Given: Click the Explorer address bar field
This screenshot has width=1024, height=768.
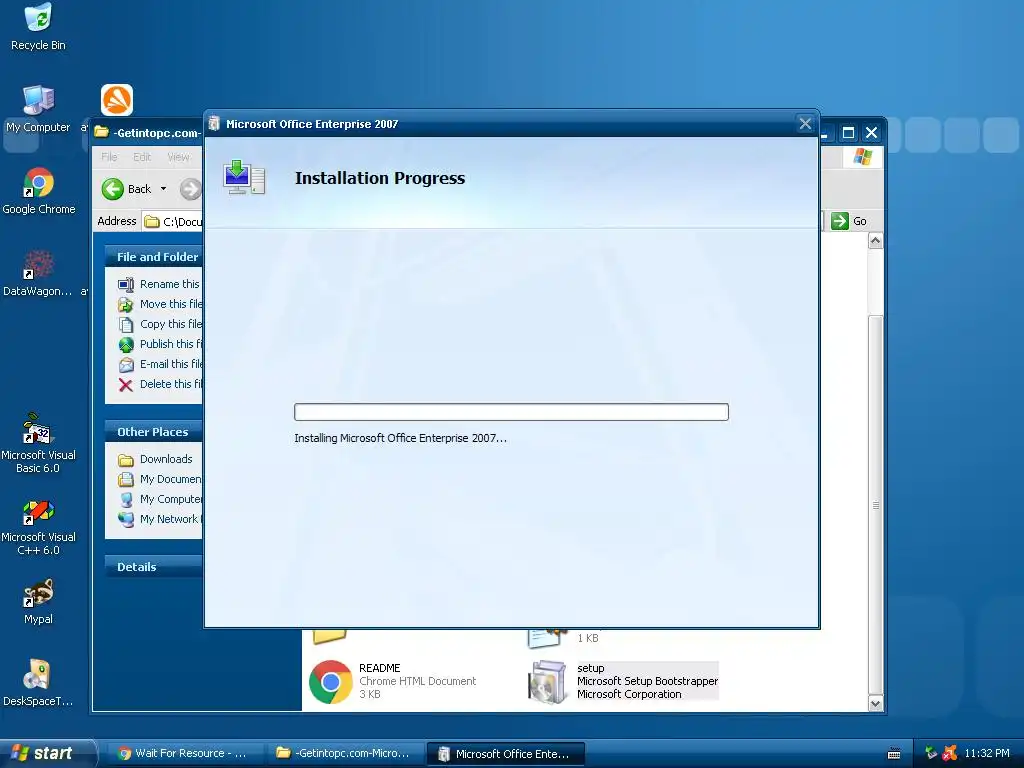Looking at the screenshot, I should click(173, 221).
